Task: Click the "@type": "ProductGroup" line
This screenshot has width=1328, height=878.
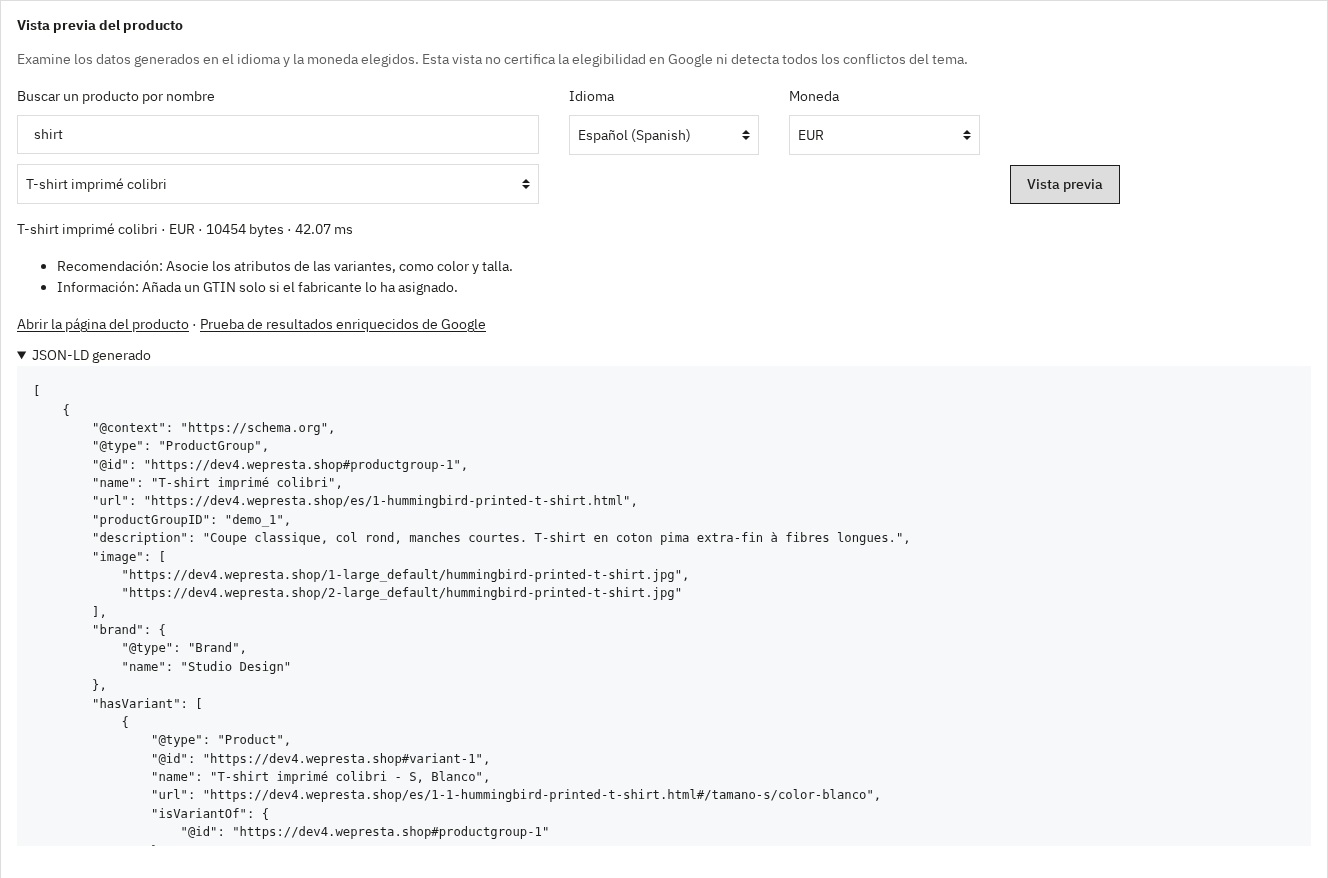Action: tap(181, 446)
